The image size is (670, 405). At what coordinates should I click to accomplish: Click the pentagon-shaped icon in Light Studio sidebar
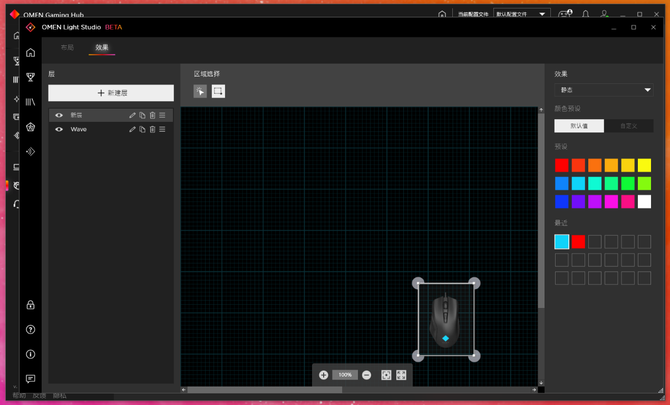coord(30,127)
